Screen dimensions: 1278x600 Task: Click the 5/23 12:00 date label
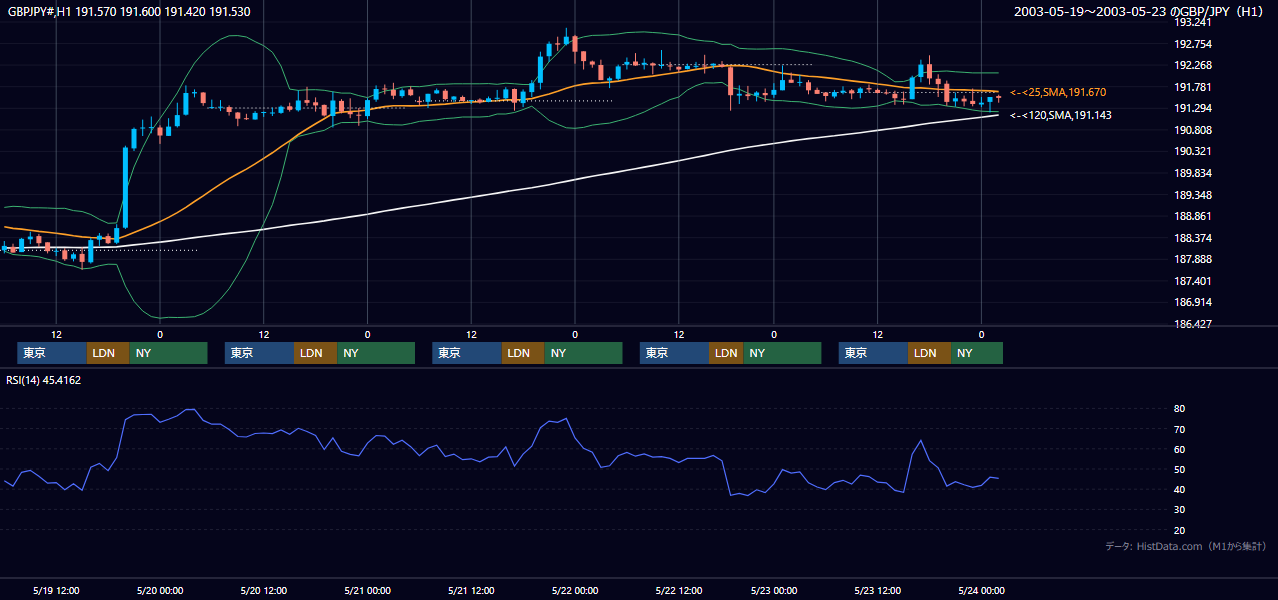point(878,590)
